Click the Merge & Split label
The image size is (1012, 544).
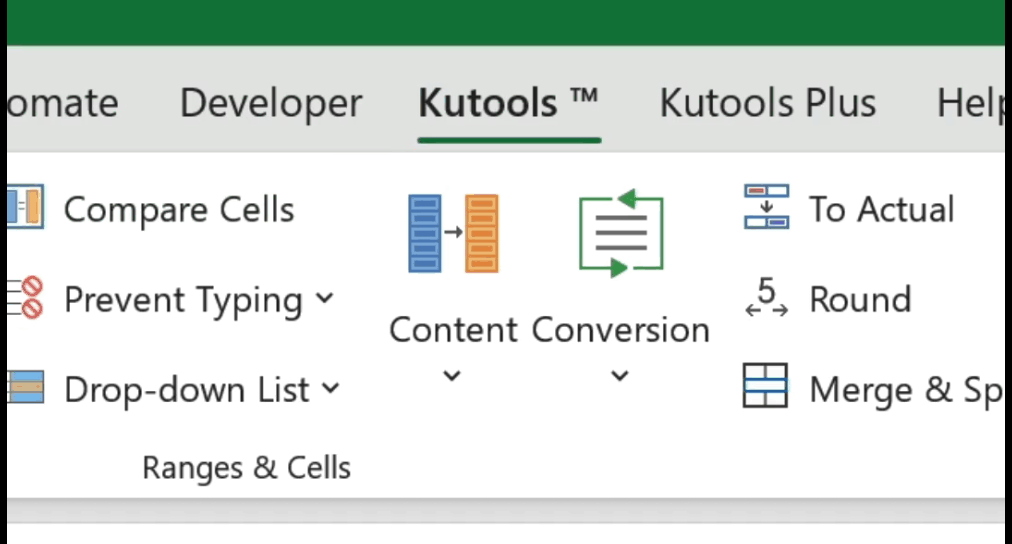point(907,390)
